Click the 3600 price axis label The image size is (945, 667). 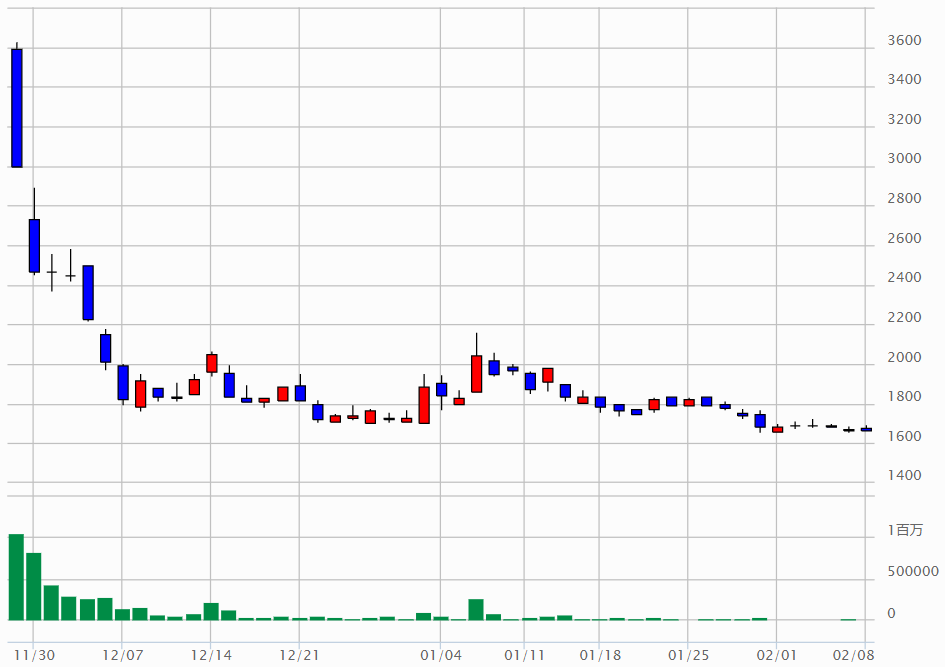coord(904,40)
